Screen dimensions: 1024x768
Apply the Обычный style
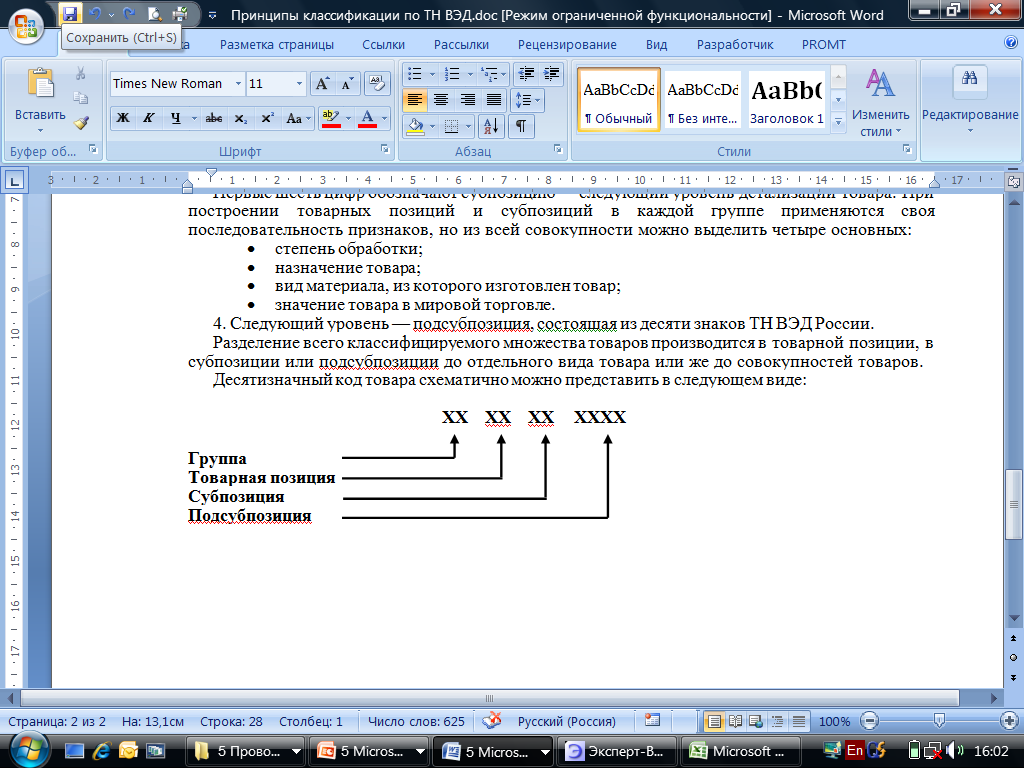[x=618, y=100]
